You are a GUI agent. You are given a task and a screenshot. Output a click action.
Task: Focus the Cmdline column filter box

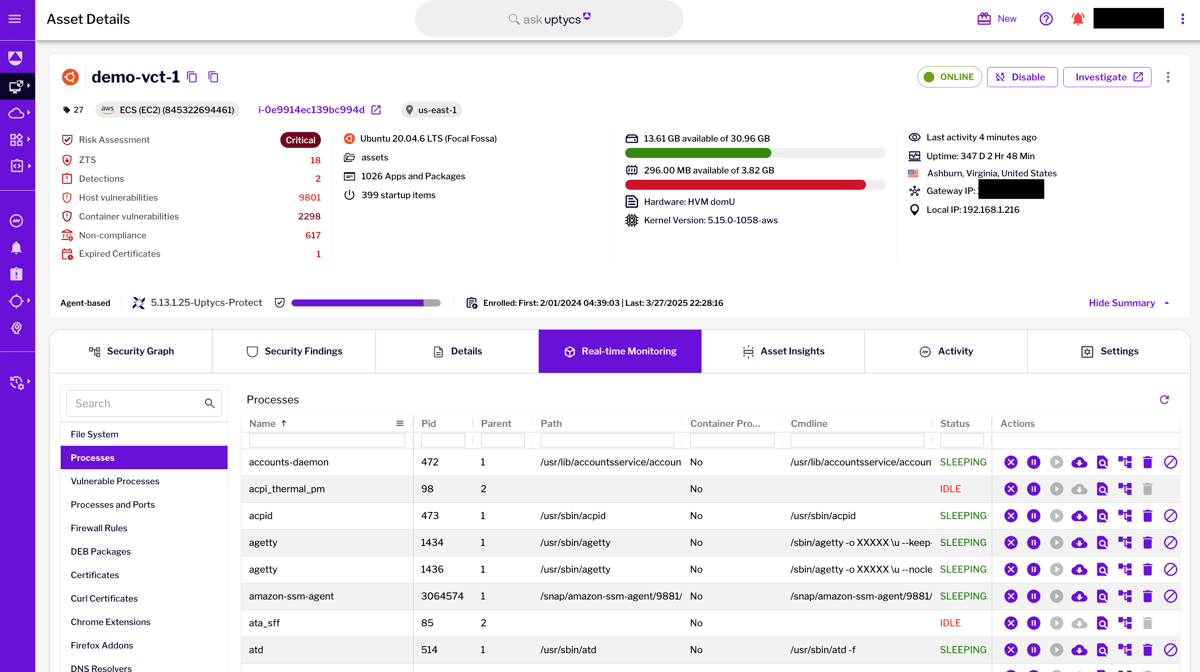coord(857,440)
